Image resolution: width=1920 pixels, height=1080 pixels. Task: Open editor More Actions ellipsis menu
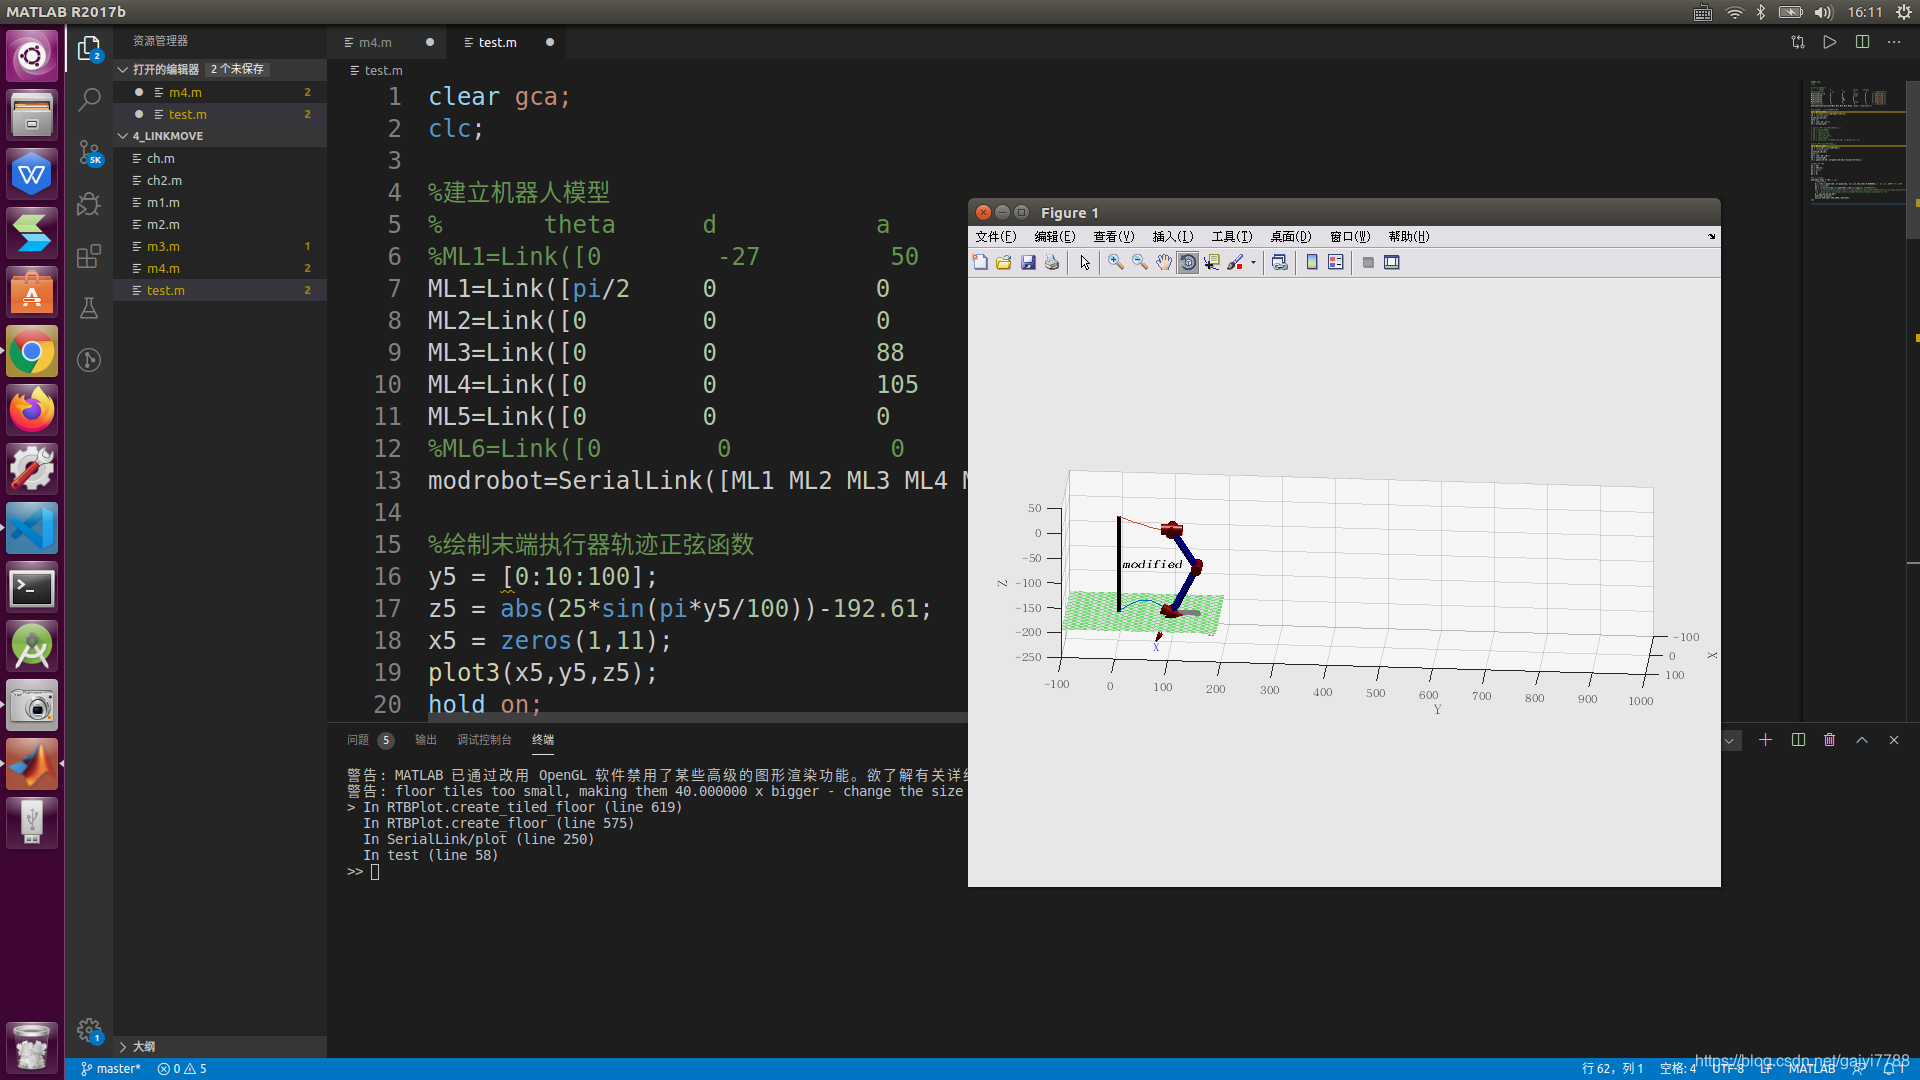point(1894,42)
